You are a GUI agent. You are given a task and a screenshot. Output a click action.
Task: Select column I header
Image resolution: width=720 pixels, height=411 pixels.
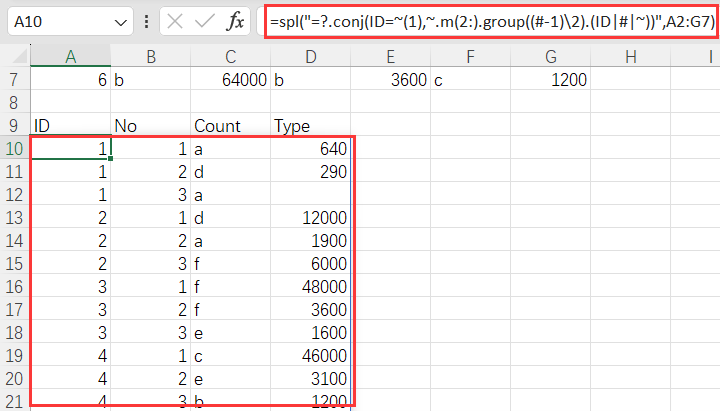pos(708,58)
